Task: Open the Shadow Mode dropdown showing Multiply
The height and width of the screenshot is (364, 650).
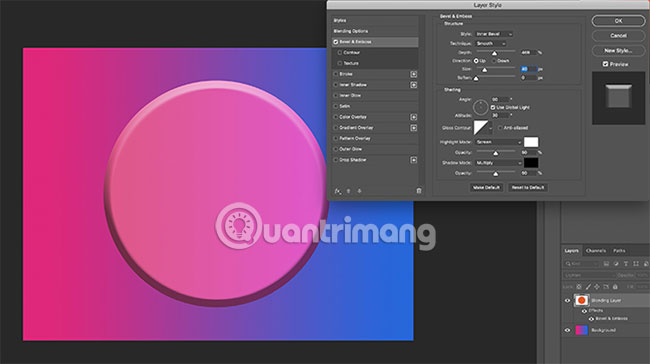Action: click(x=498, y=163)
